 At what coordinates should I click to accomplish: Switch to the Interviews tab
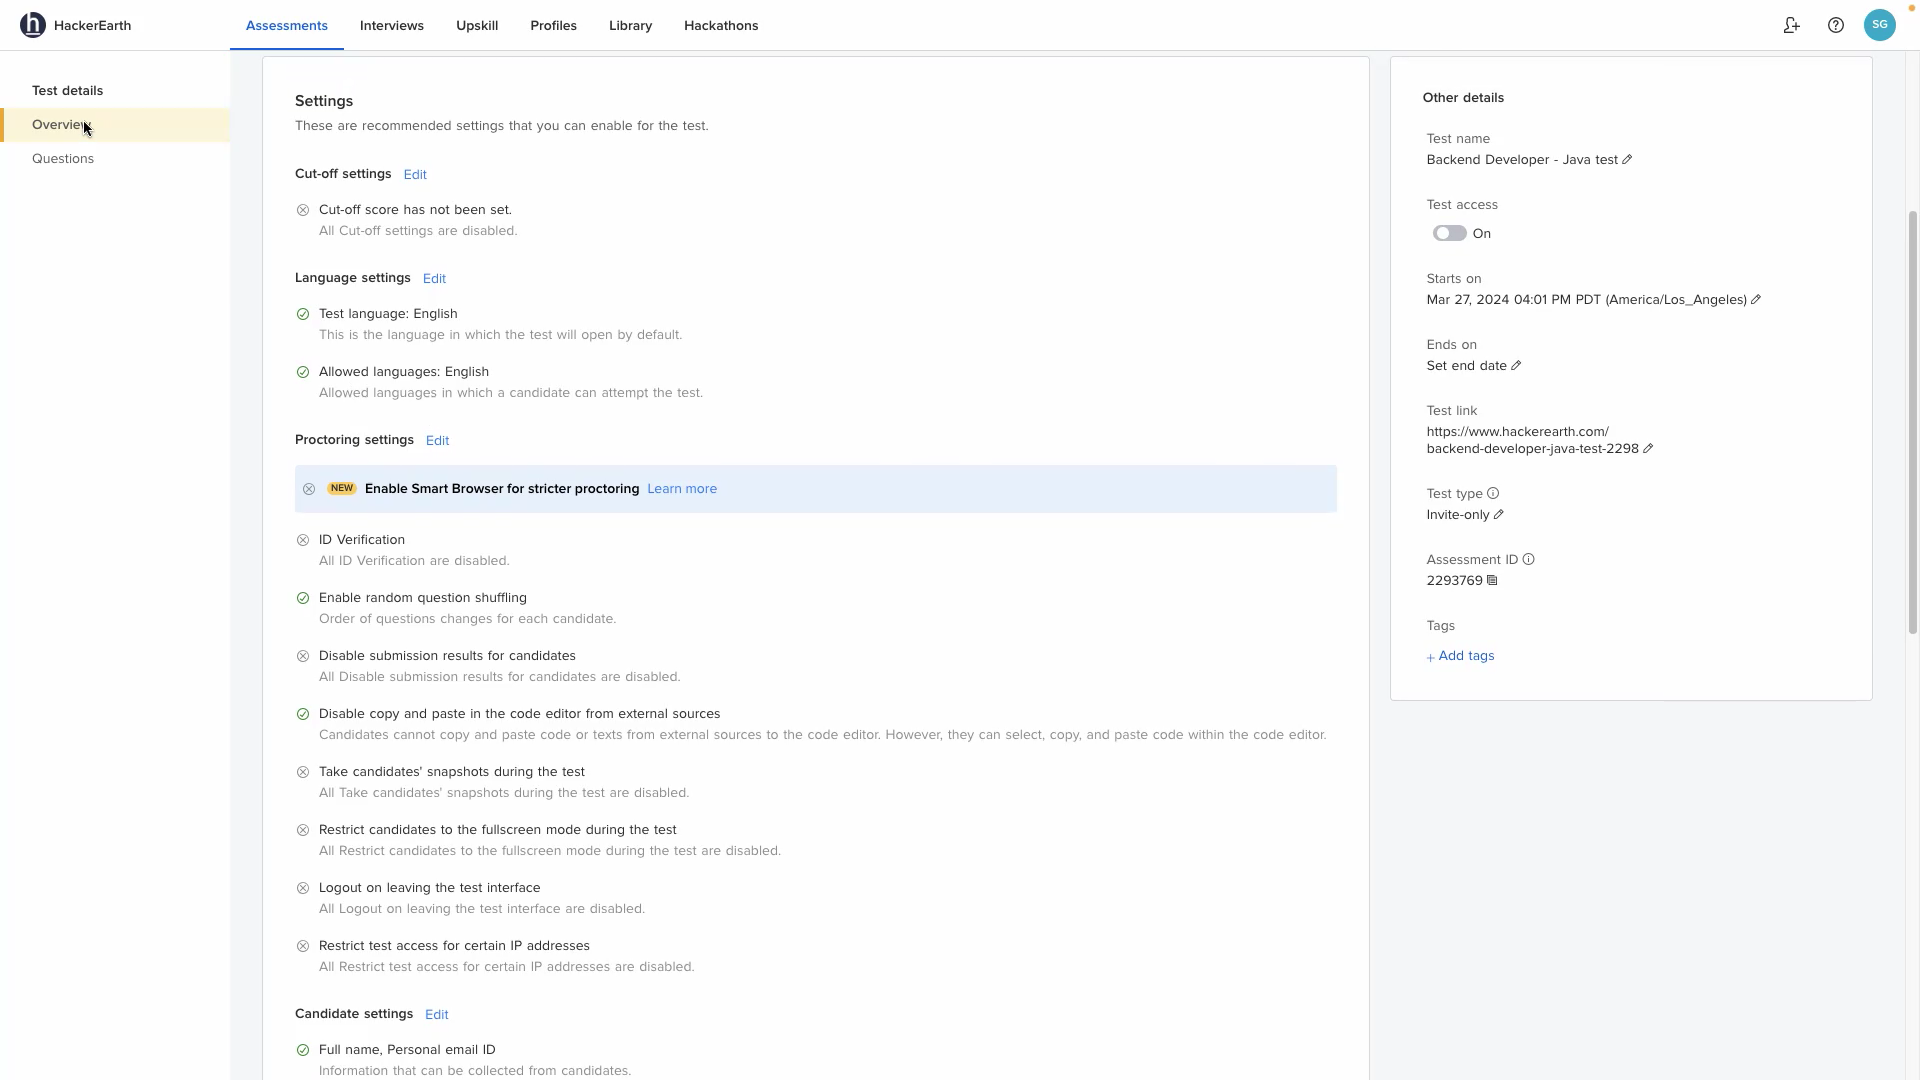tap(392, 26)
